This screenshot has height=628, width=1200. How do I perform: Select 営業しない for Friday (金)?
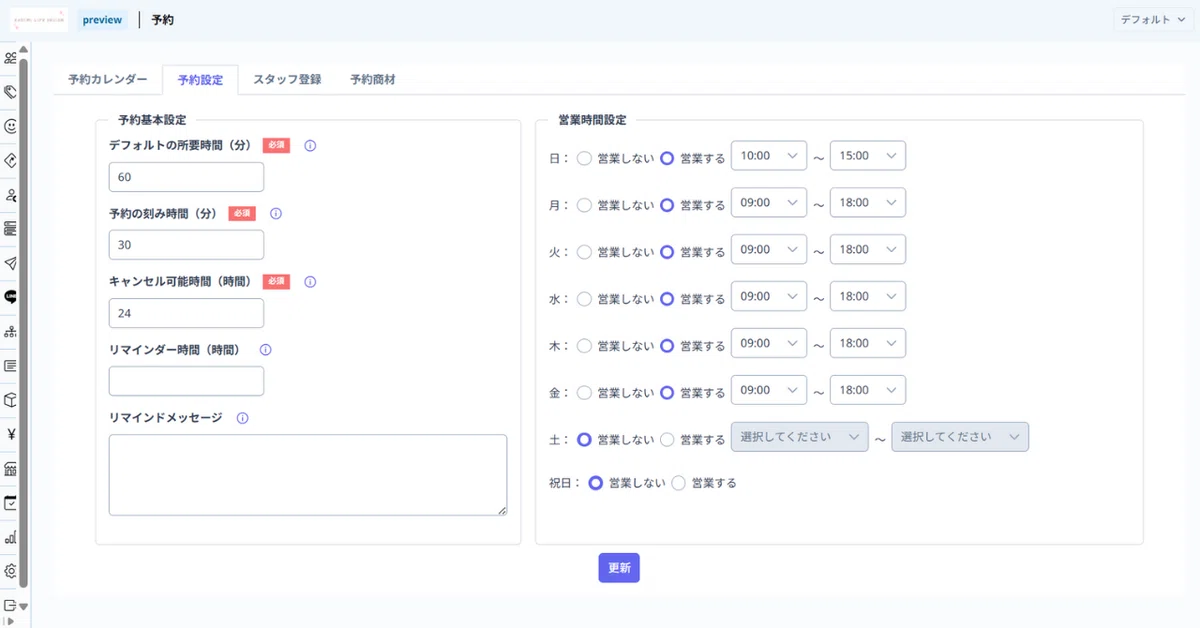[584, 392]
